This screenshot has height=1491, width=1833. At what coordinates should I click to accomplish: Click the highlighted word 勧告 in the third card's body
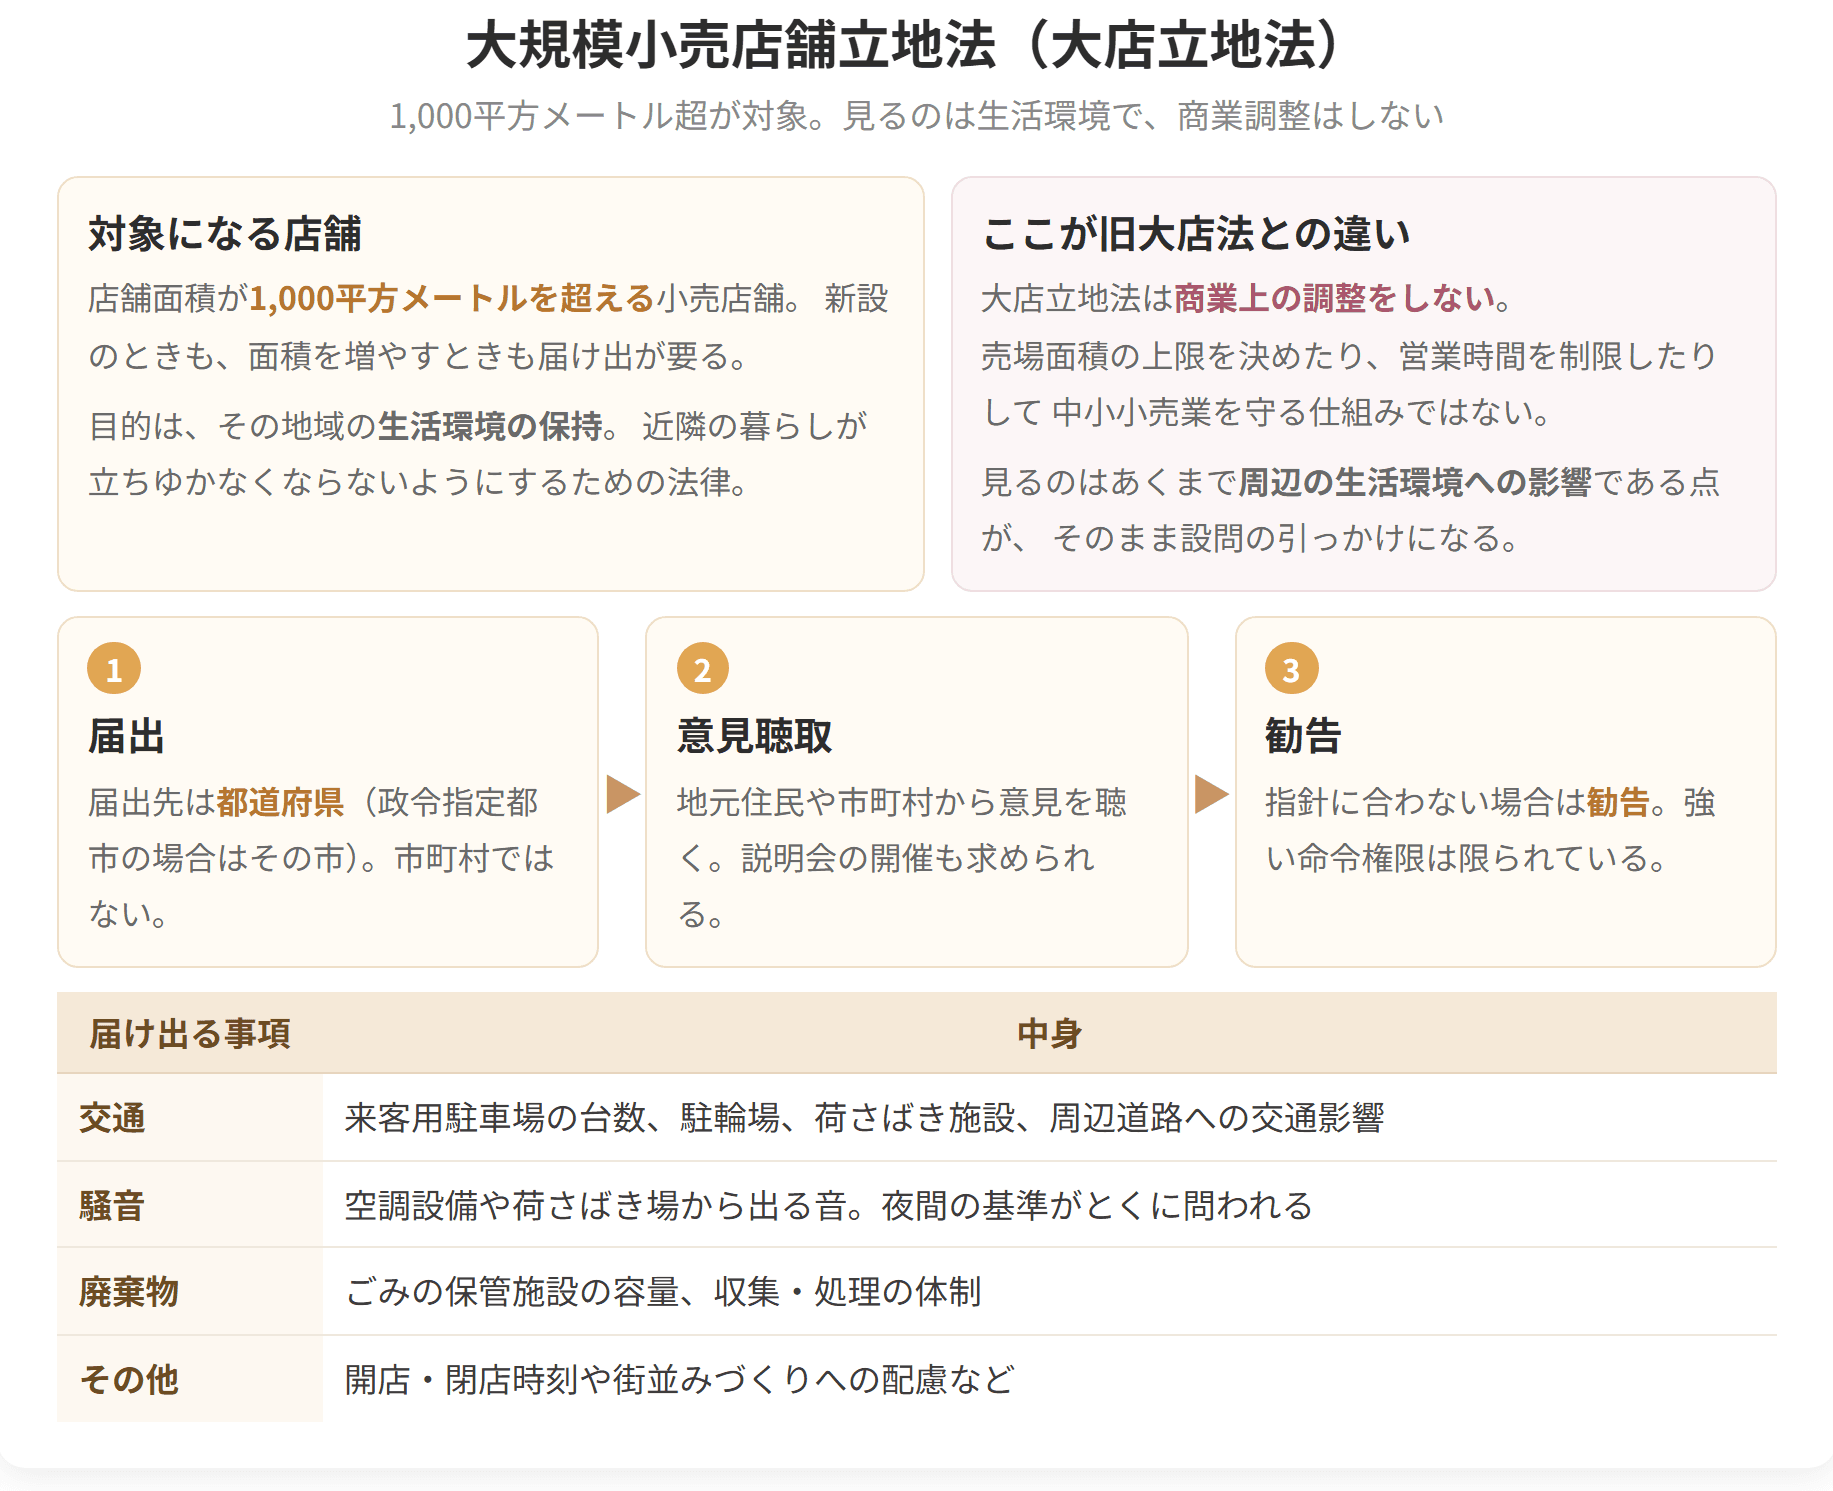point(1618,803)
